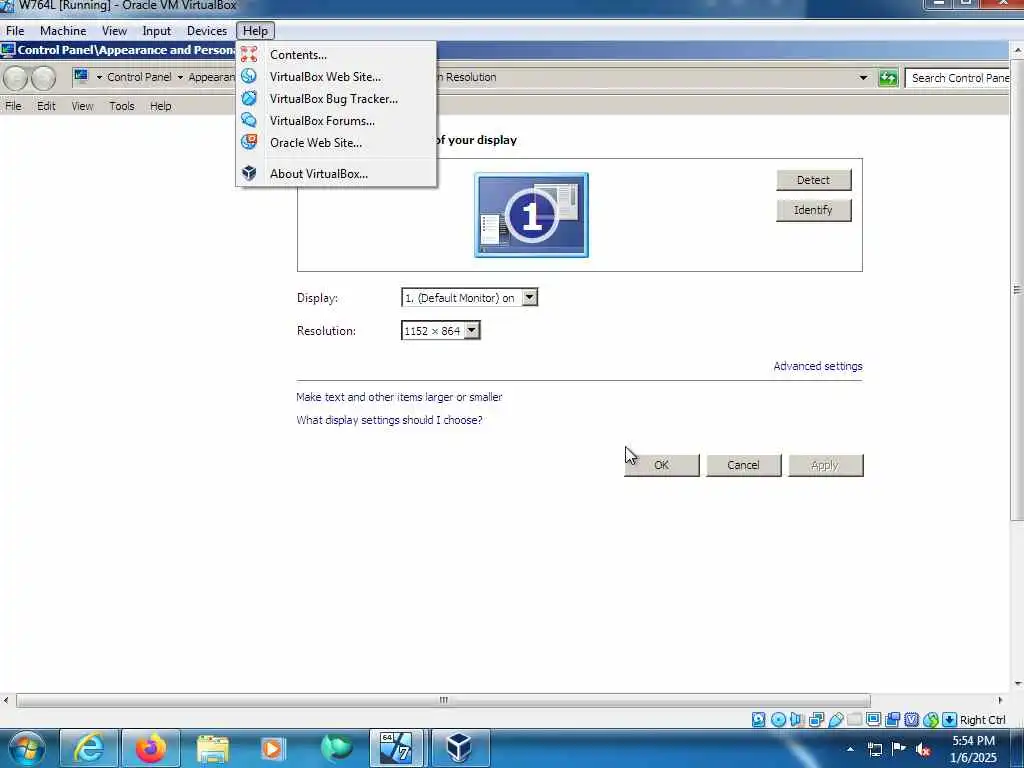Click the Control Panel forward arrow button
This screenshot has width=1024, height=768.
pyautogui.click(x=44, y=78)
